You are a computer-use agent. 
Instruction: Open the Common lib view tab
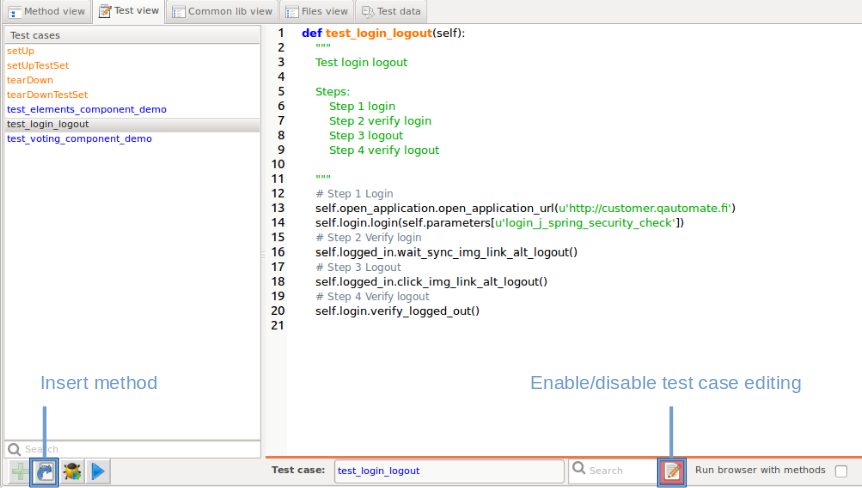click(222, 12)
